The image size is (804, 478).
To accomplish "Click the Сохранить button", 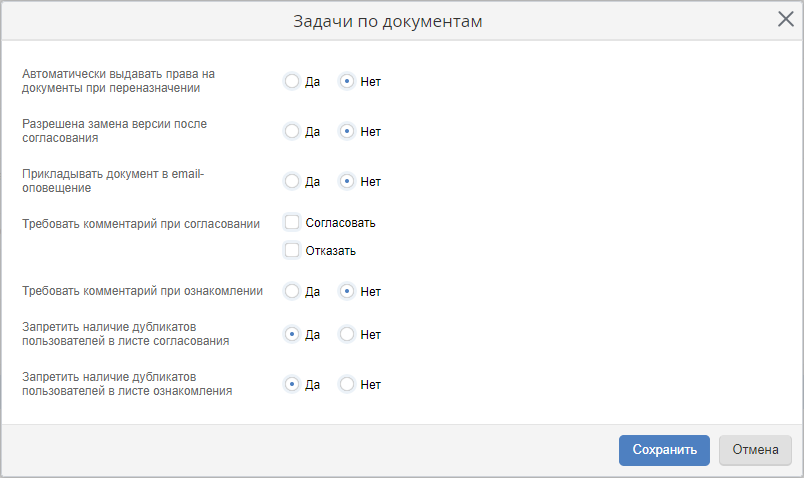I will point(664,450).
